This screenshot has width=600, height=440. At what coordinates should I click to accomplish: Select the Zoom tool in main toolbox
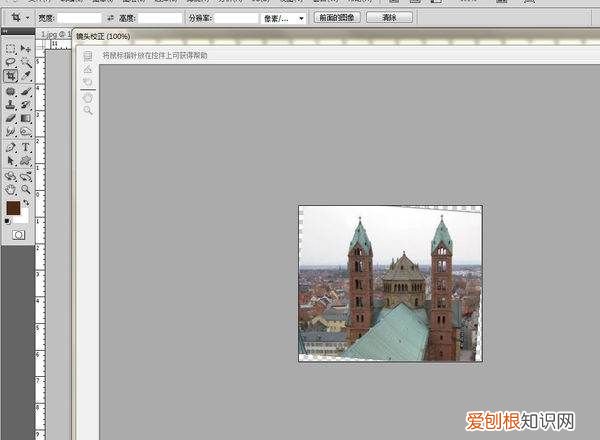[26, 188]
